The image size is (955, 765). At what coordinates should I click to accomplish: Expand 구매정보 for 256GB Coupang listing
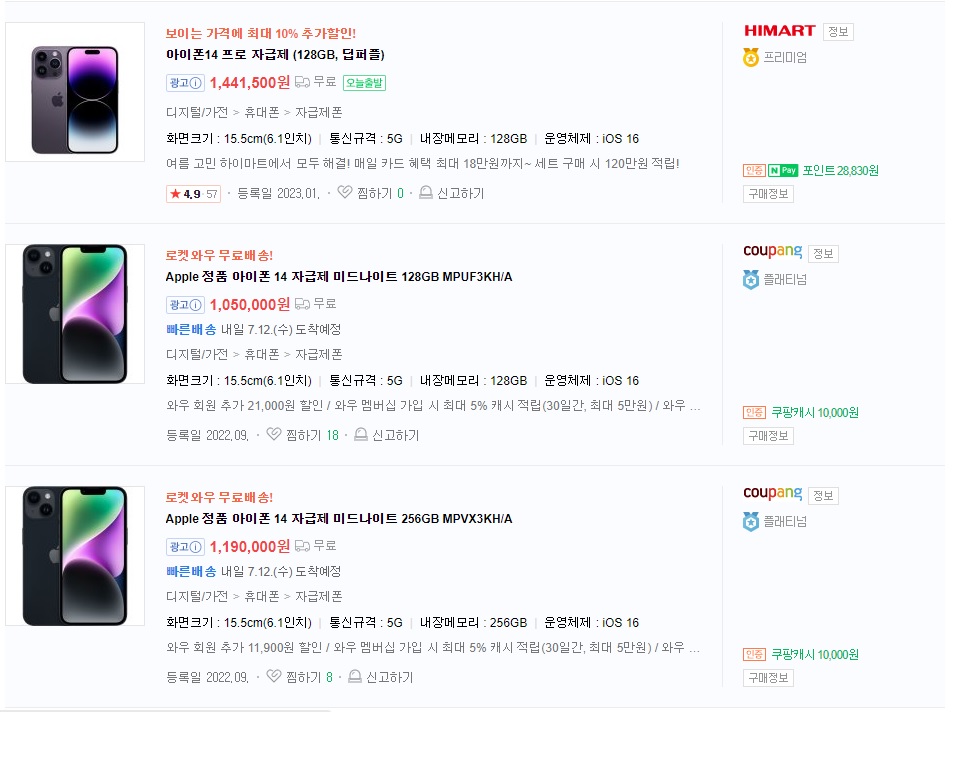click(x=768, y=677)
